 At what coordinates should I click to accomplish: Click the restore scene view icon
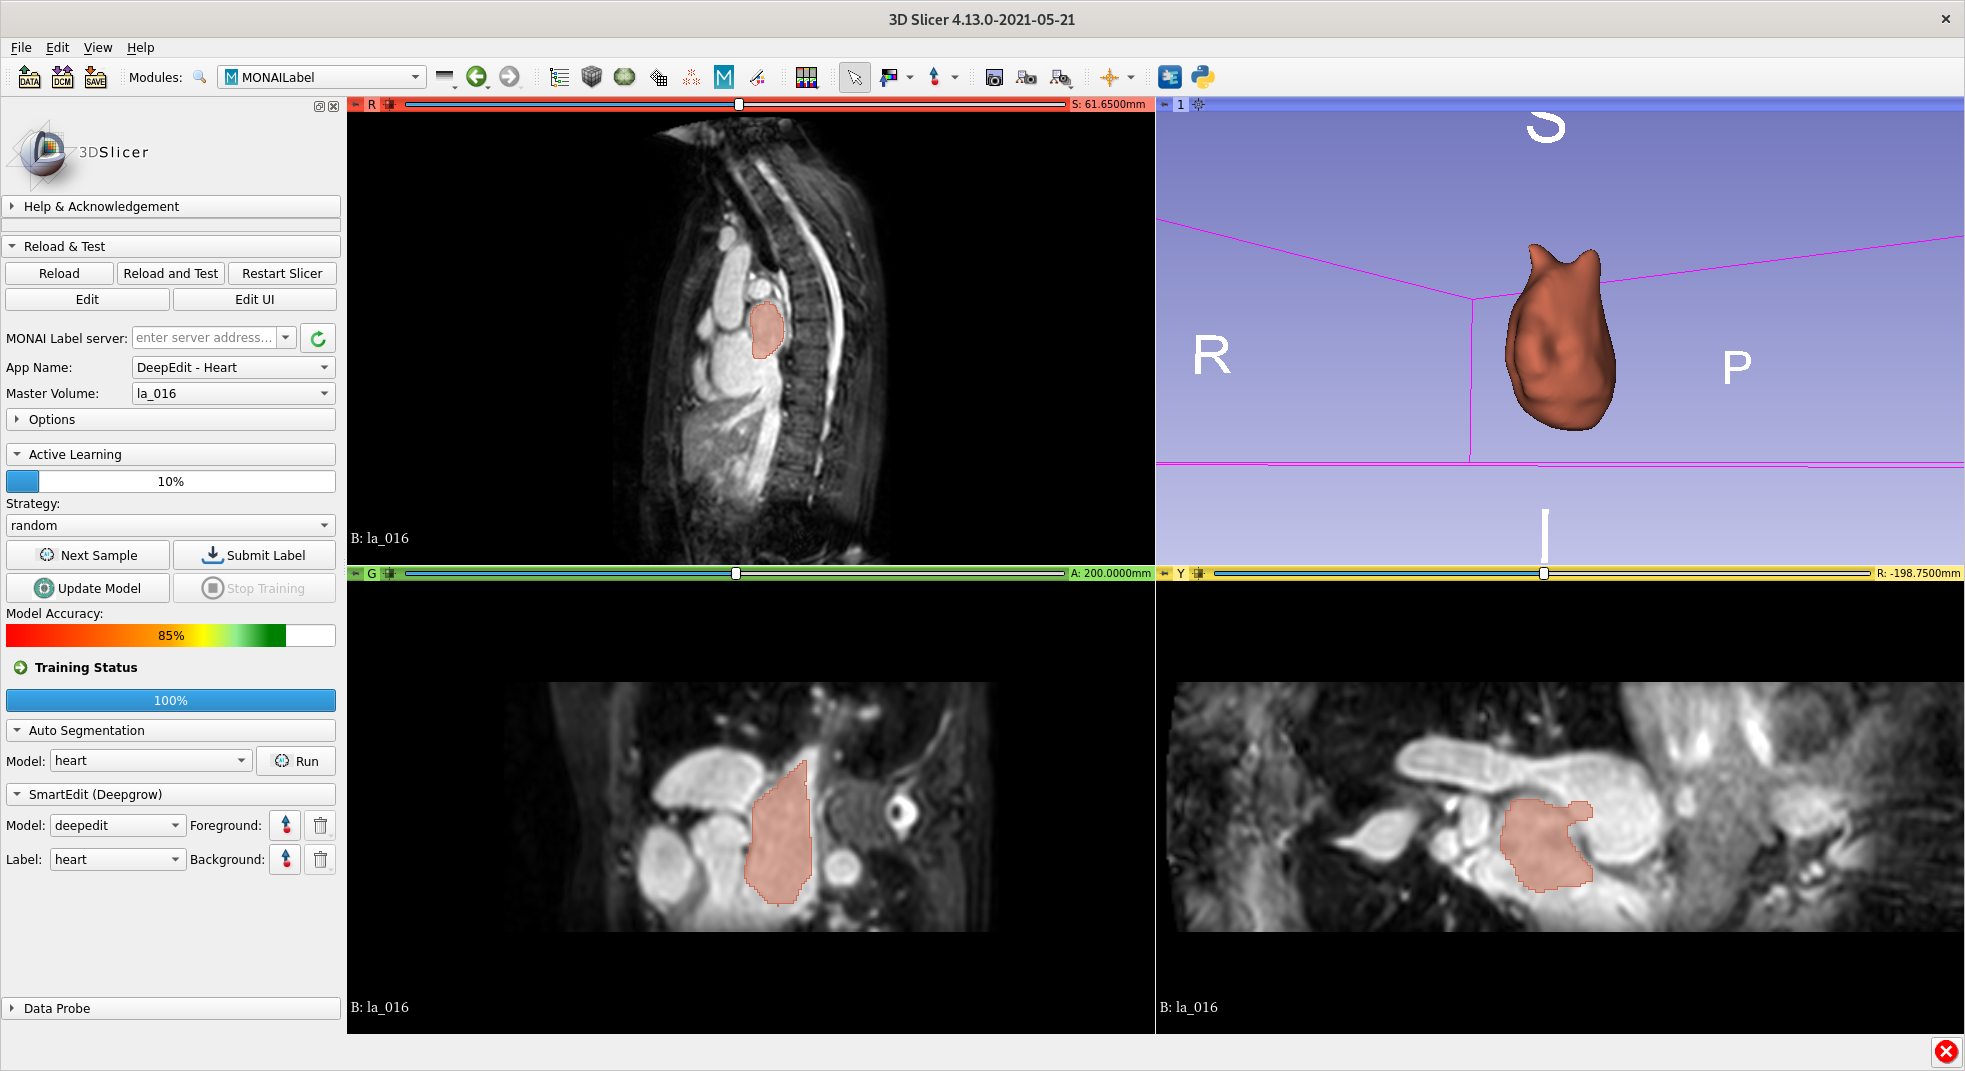[x=1061, y=77]
